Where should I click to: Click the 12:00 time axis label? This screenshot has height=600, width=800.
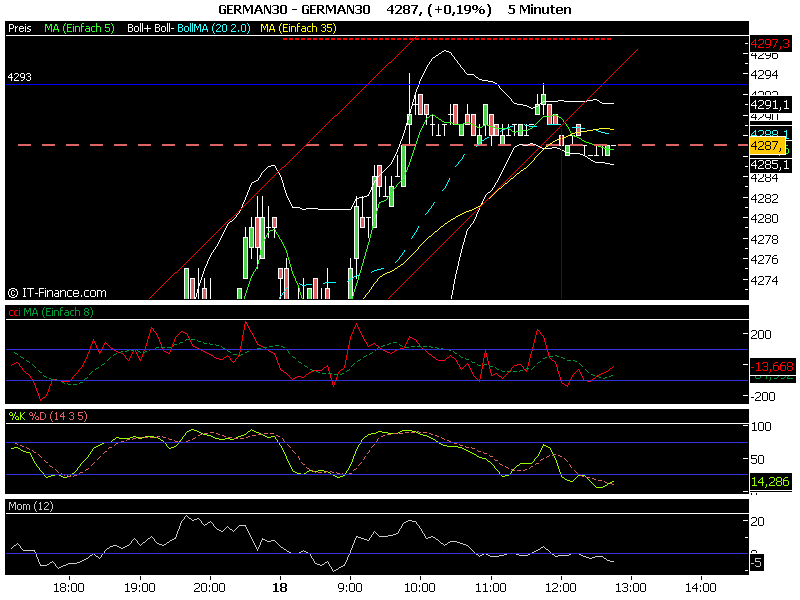click(561, 588)
